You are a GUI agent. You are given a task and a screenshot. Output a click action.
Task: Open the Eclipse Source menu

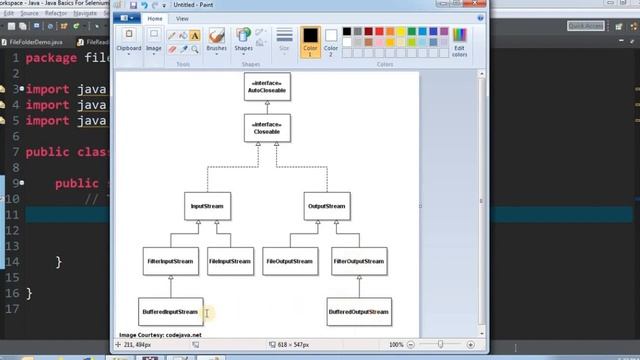[29, 13]
